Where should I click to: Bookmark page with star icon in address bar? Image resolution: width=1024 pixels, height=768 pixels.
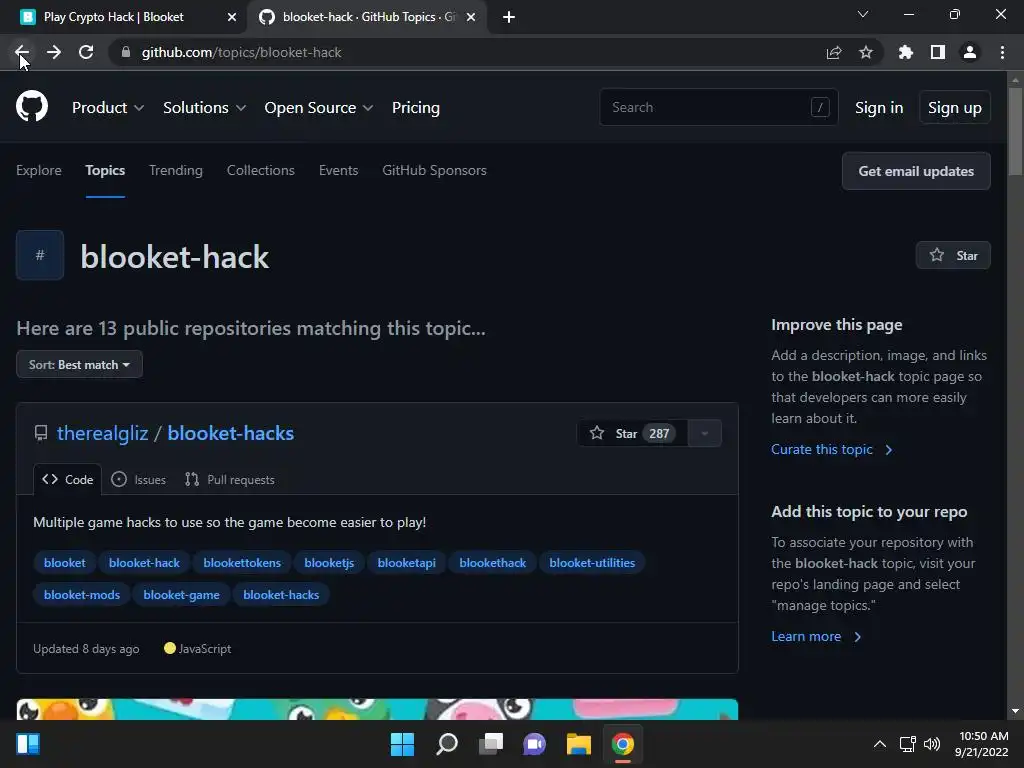[x=866, y=52]
